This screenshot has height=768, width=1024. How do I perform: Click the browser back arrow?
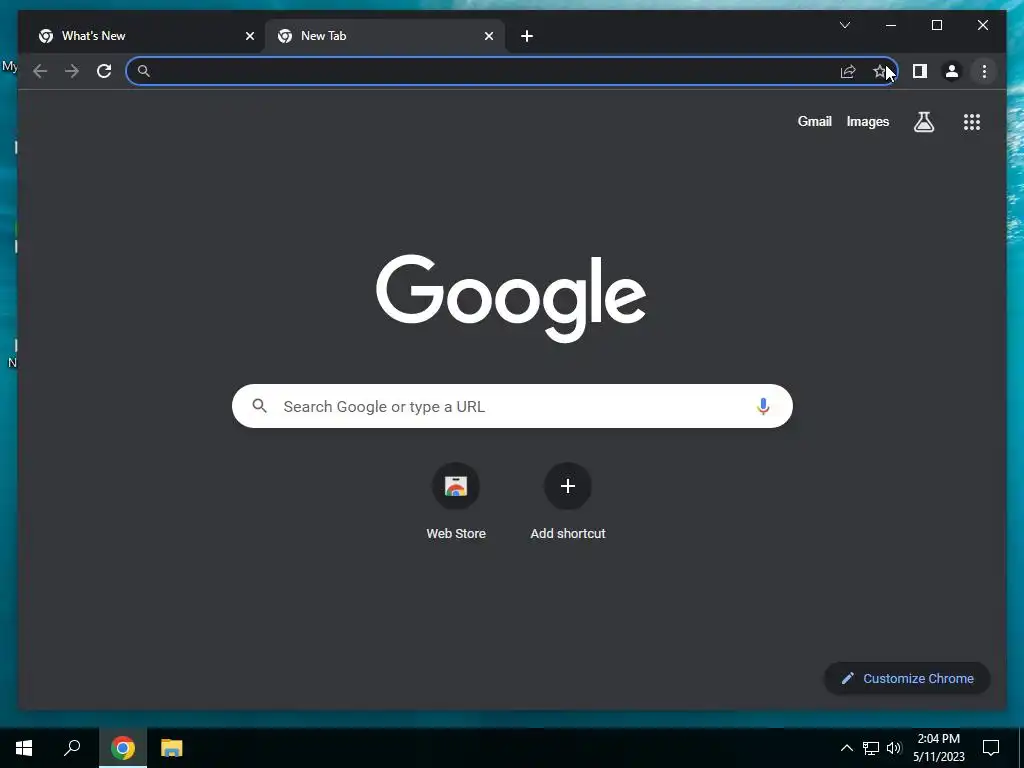40,71
